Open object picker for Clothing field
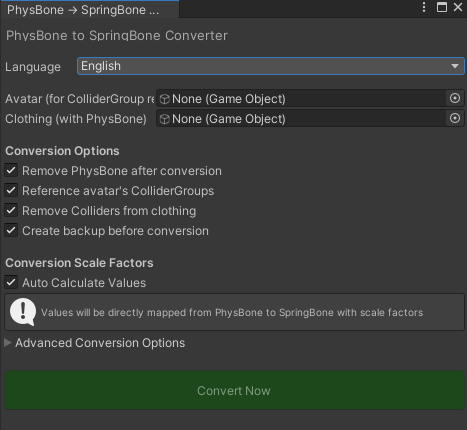The image size is (467, 430). tap(455, 118)
